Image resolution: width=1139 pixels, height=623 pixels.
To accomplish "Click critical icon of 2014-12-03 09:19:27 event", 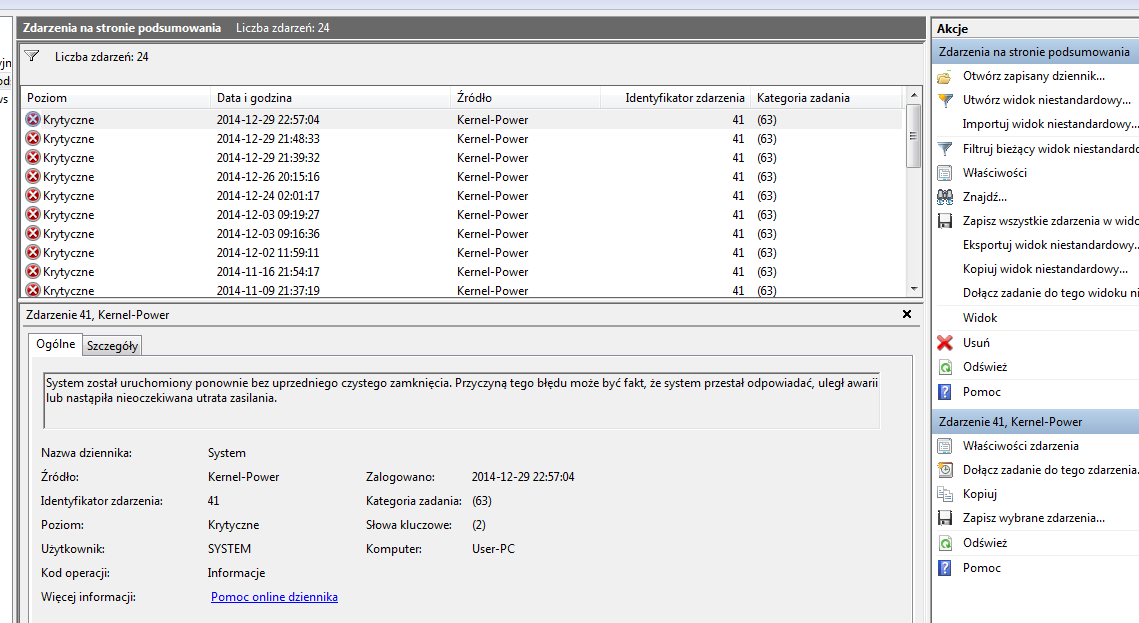I will point(33,214).
